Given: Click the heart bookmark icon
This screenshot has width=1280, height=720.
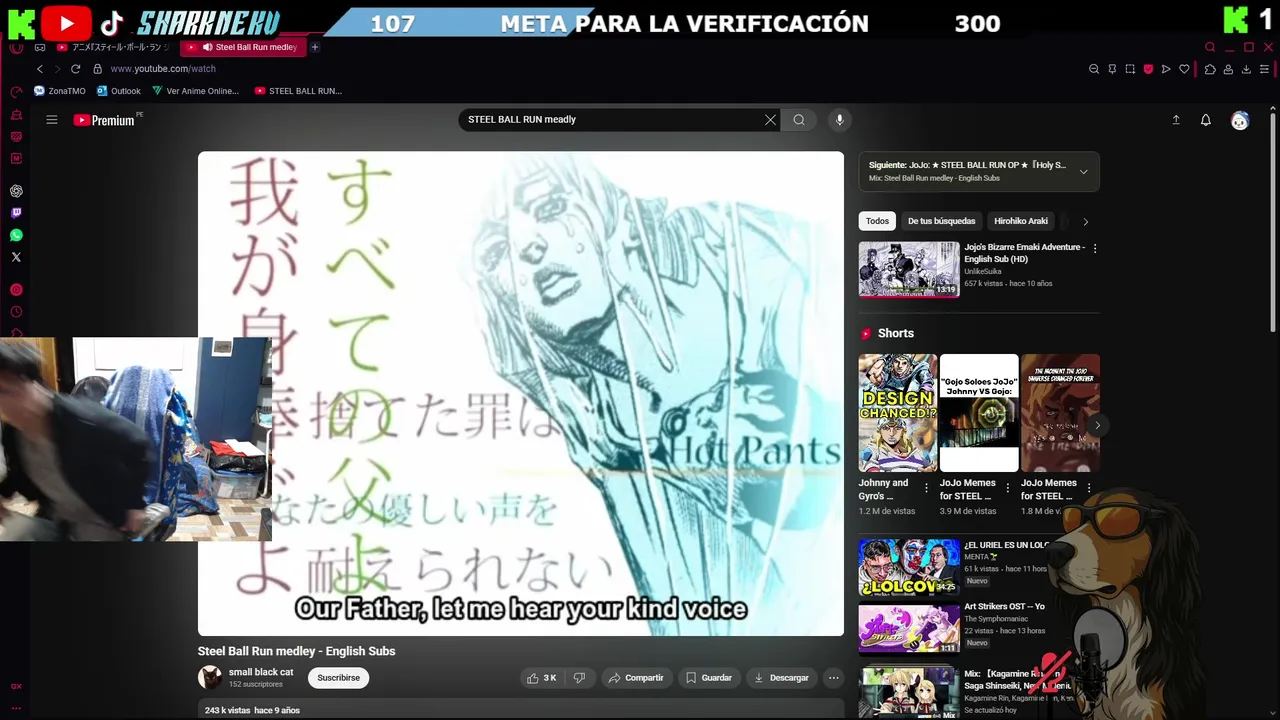Looking at the screenshot, I should [1184, 69].
